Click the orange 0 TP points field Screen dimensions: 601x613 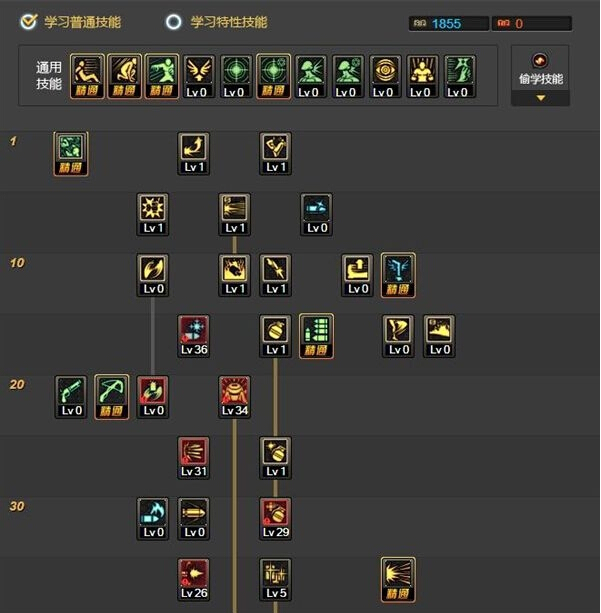coord(532,23)
